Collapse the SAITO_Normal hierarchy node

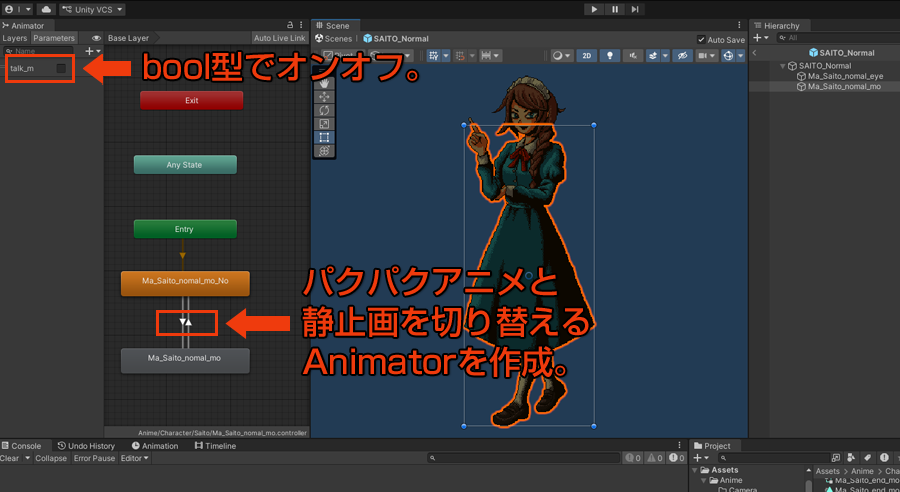point(783,66)
